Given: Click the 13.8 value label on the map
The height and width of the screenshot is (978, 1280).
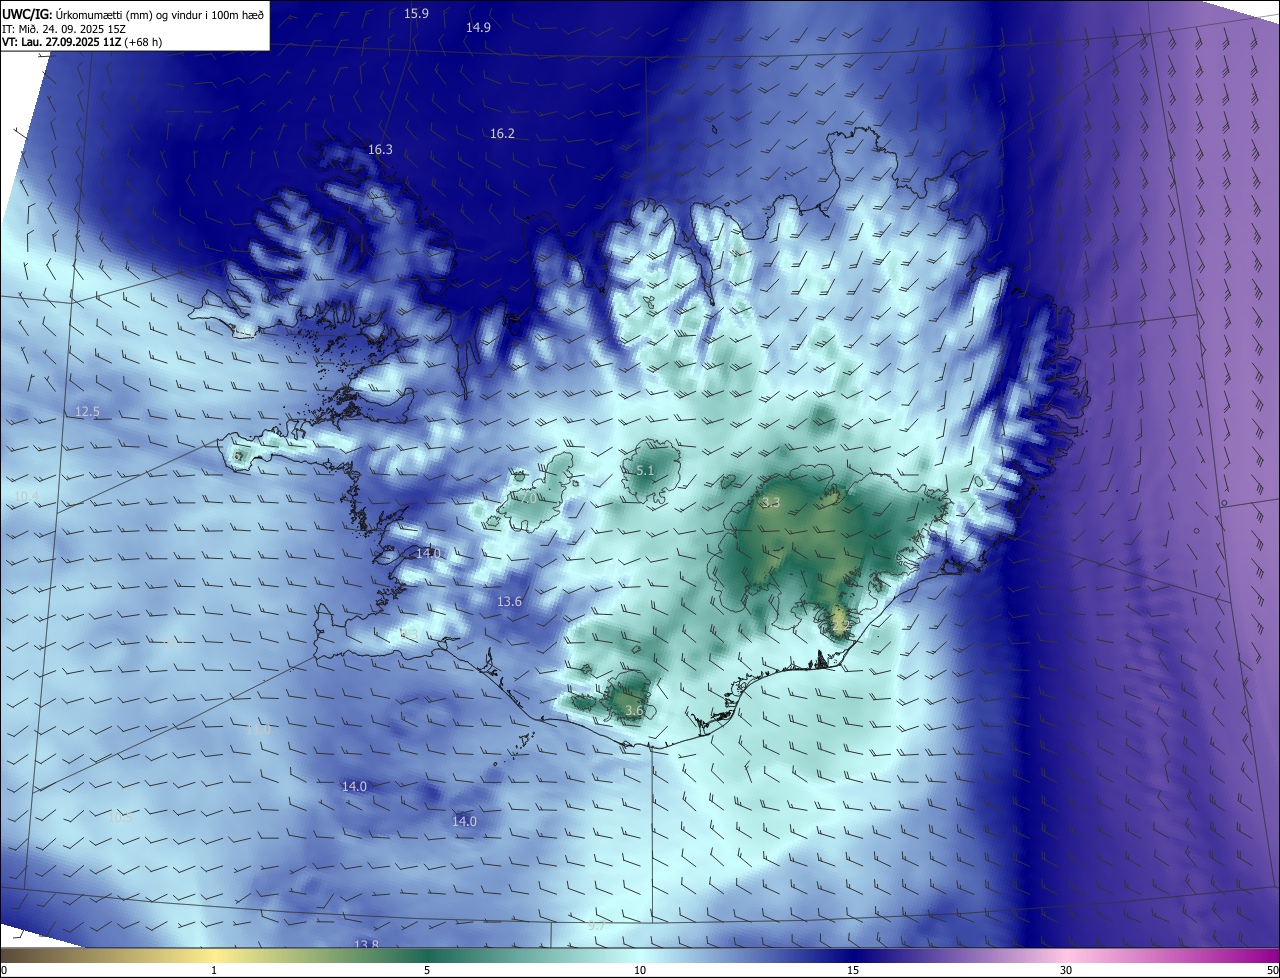Looking at the screenshot, I should coord(366,945).
